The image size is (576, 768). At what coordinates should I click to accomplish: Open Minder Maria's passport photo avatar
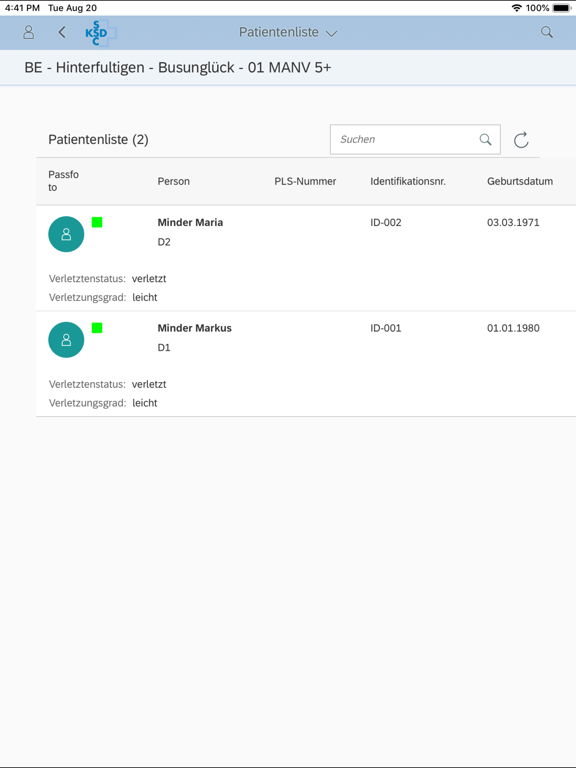click(66, 234)
